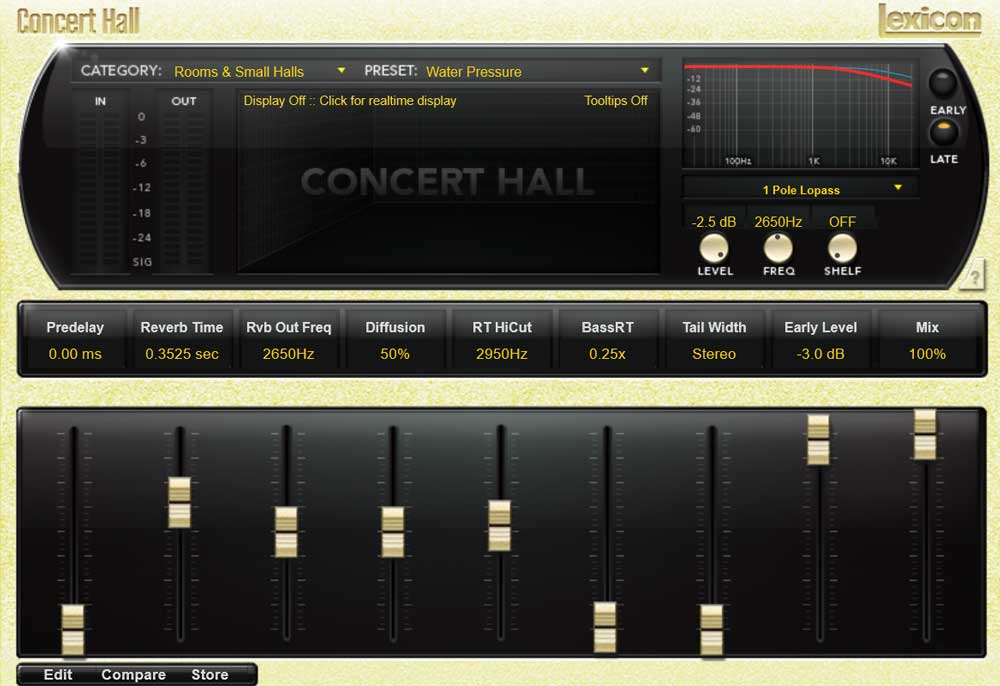
Task: Click the LEVEL knob
Action: click(x=714, y=248)
